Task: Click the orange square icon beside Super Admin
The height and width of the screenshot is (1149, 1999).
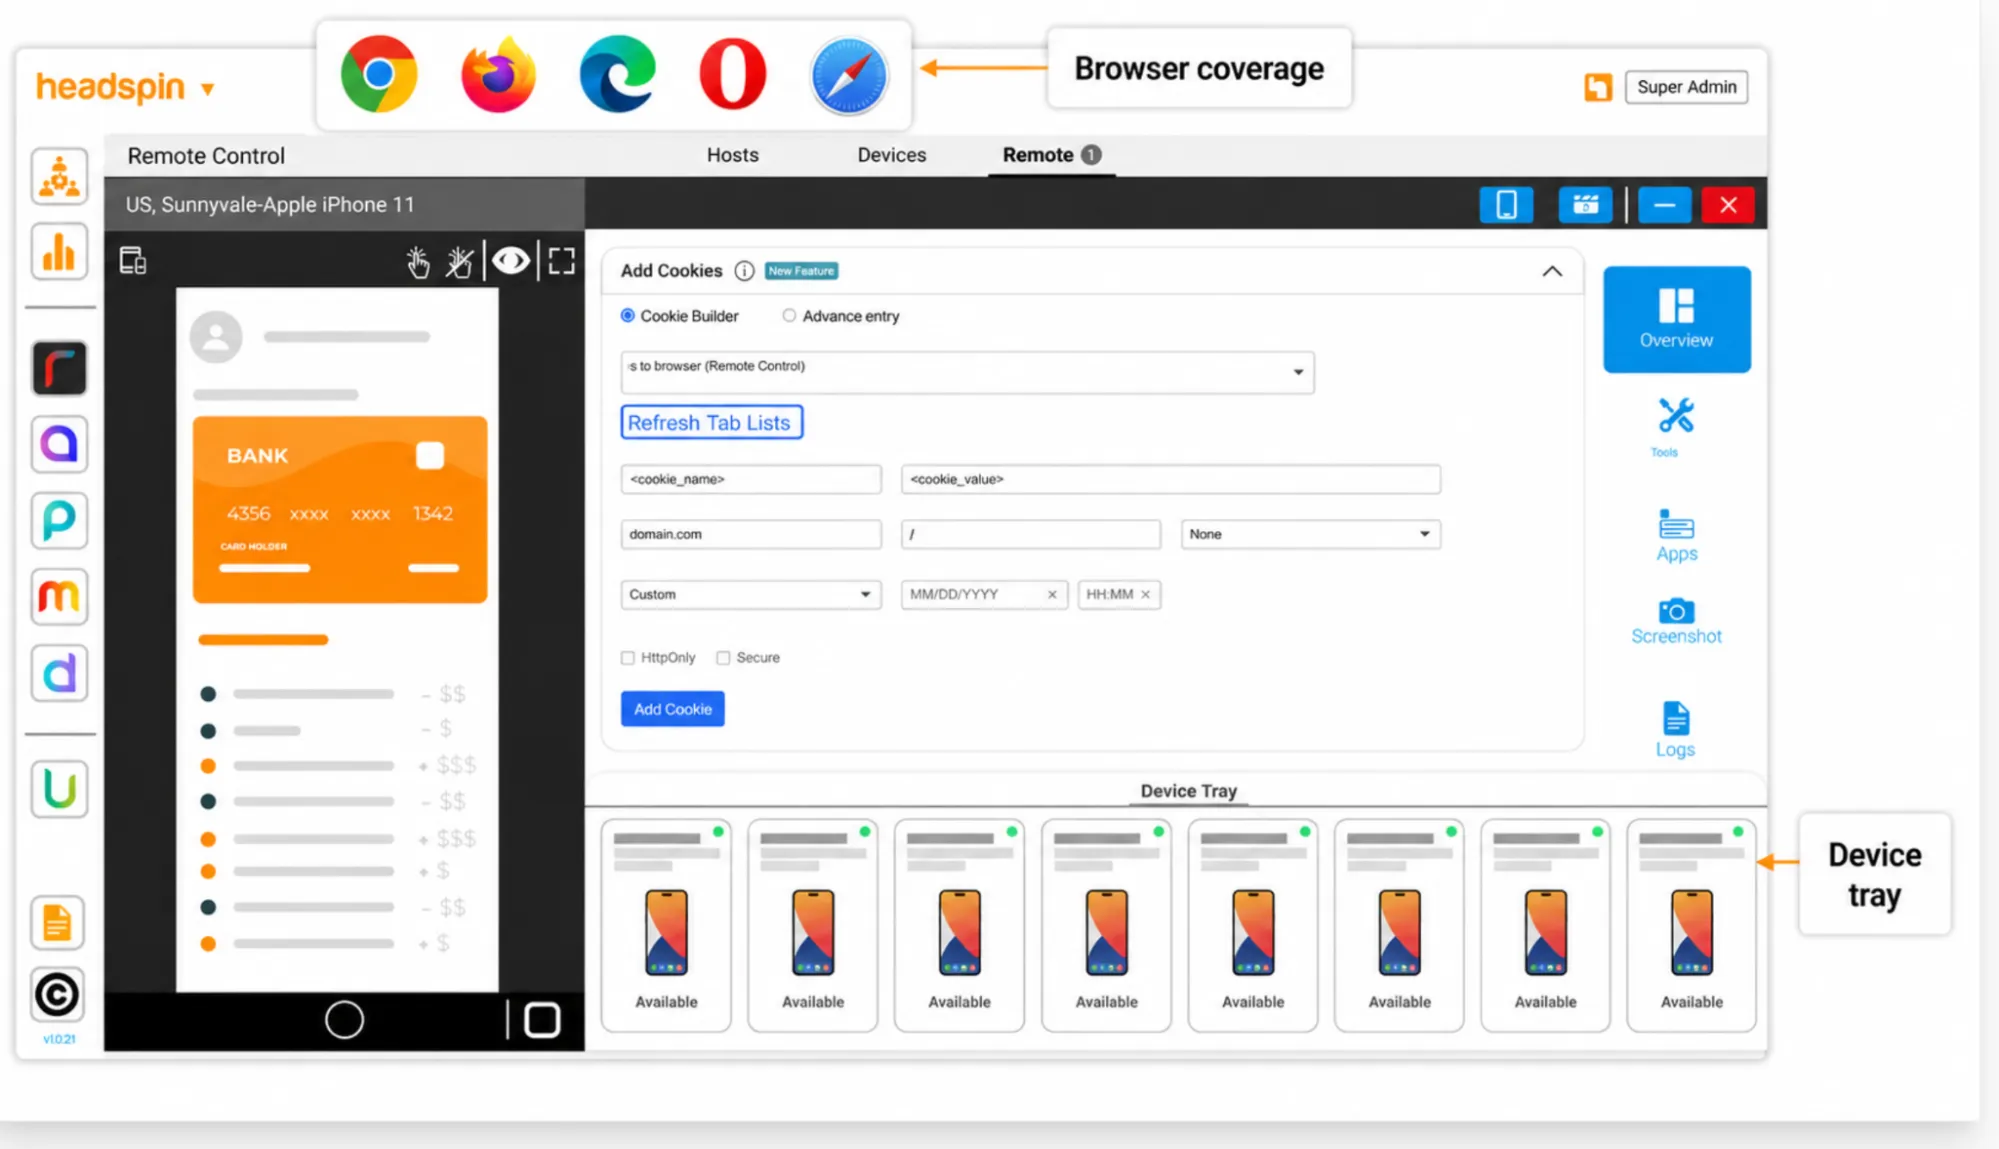Action: click(1598, 87)
